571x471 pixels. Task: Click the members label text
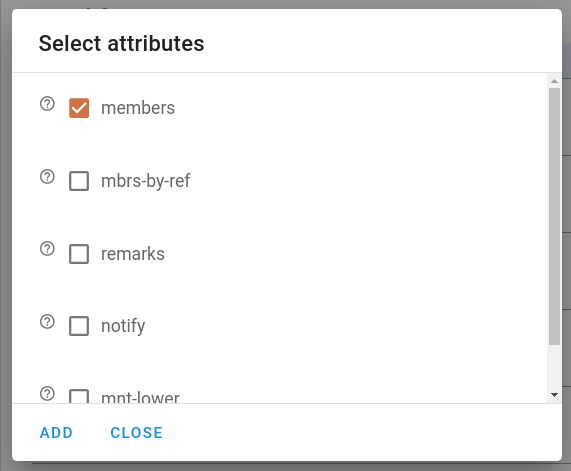point(138,108)
